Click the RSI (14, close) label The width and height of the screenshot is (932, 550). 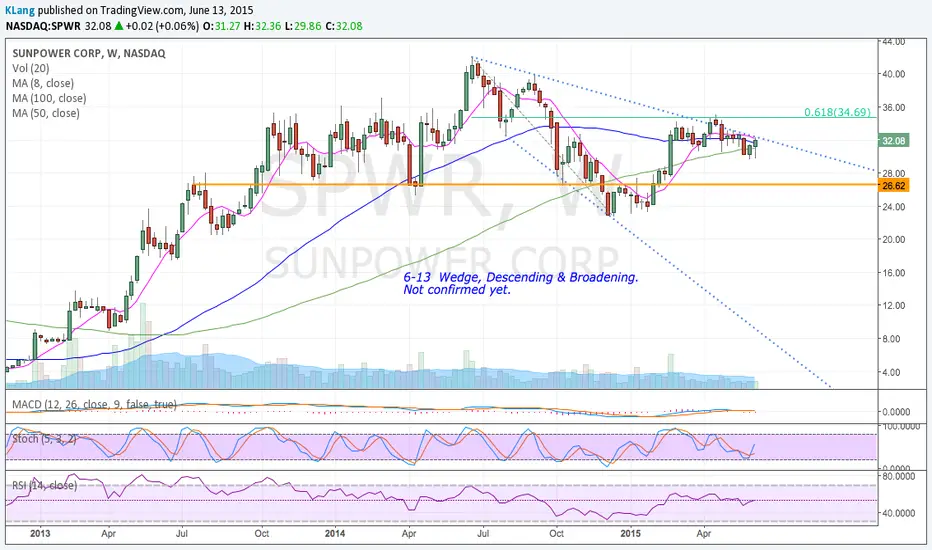[x=45, y=485]
